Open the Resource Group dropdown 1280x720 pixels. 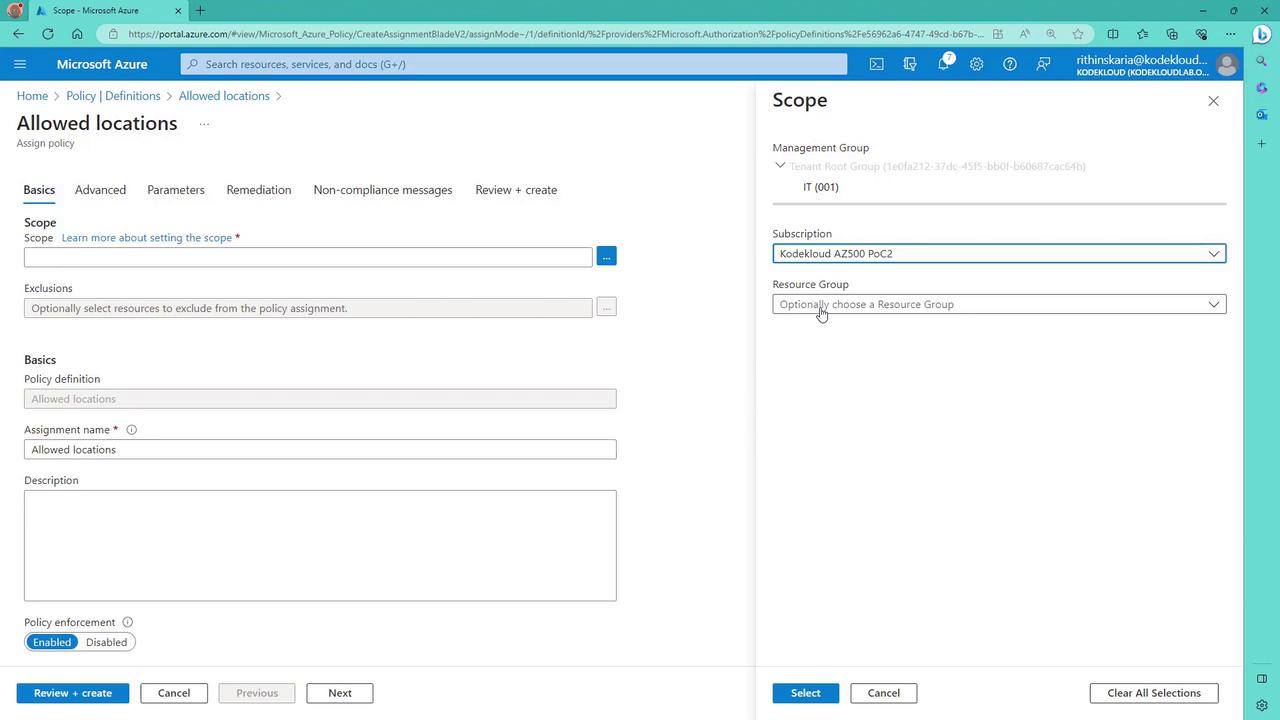999,304
